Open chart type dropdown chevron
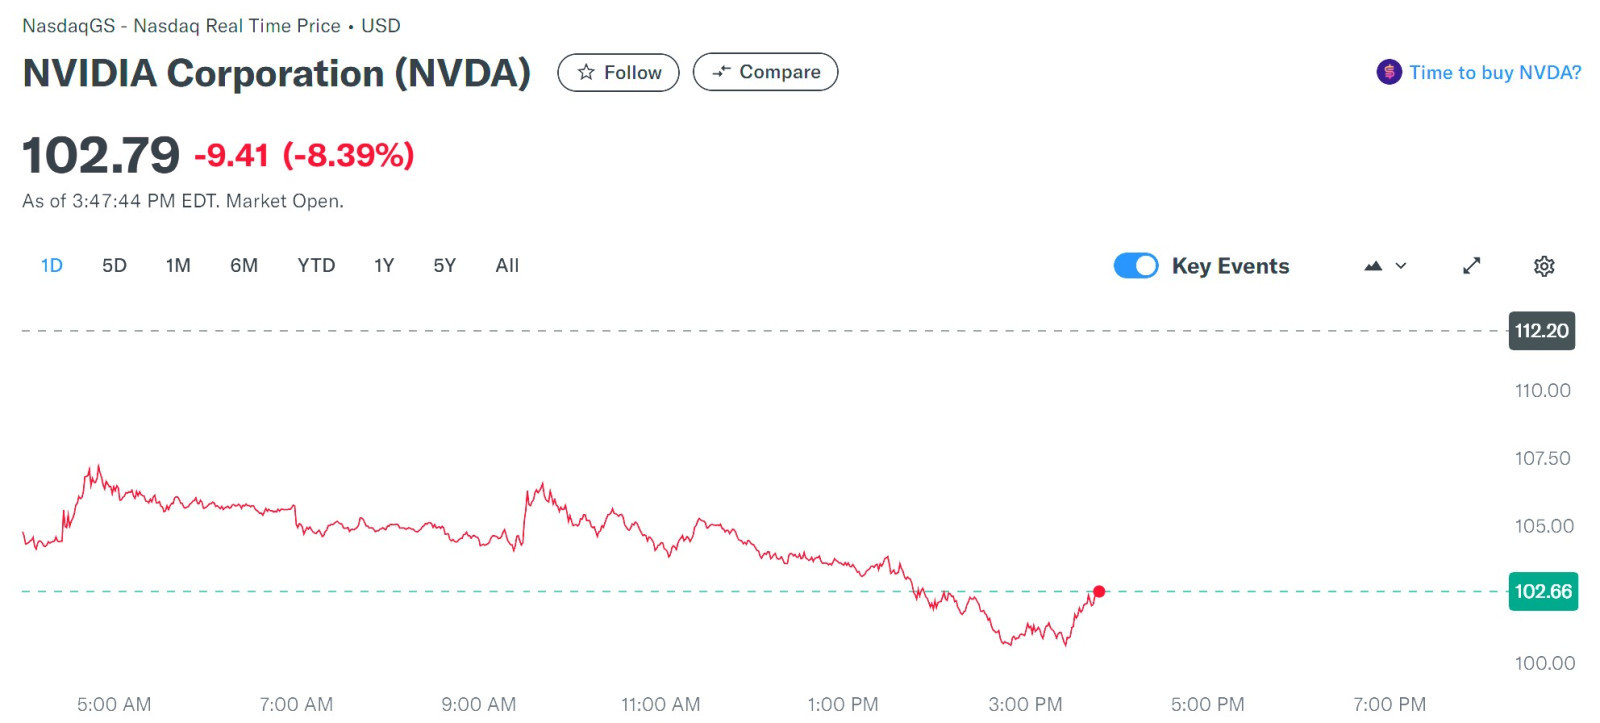This screenshot has height=723, width=1600. 1401,266
